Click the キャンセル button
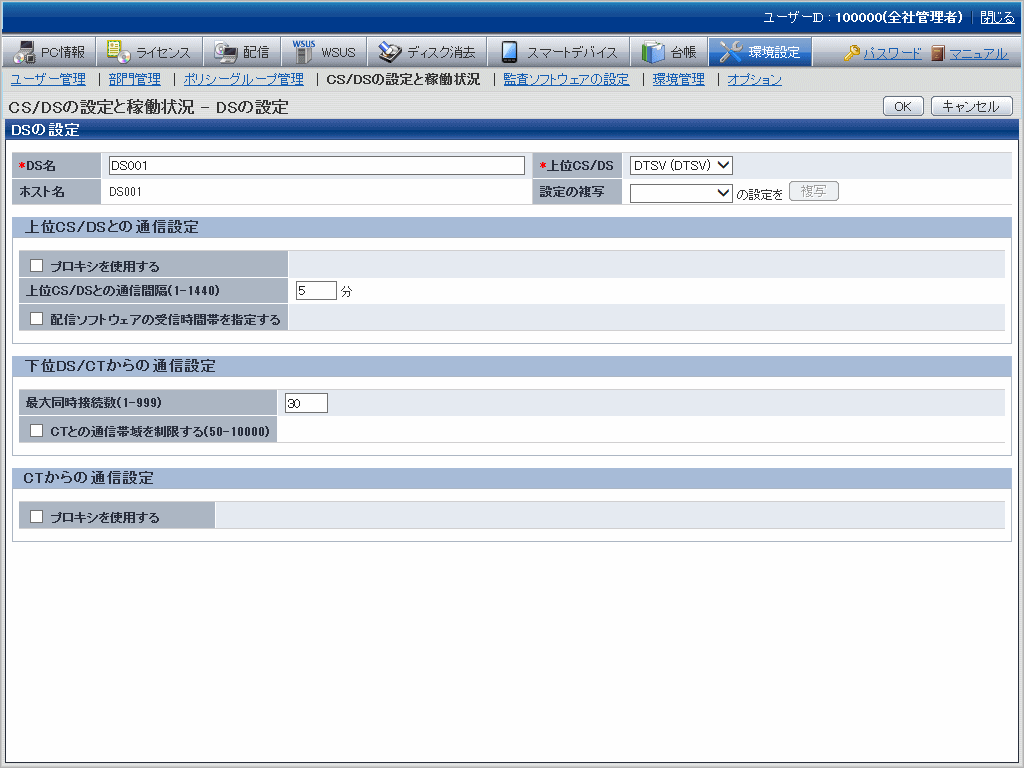Screen dimensions: 1024x768 click(x=971, y=106)
